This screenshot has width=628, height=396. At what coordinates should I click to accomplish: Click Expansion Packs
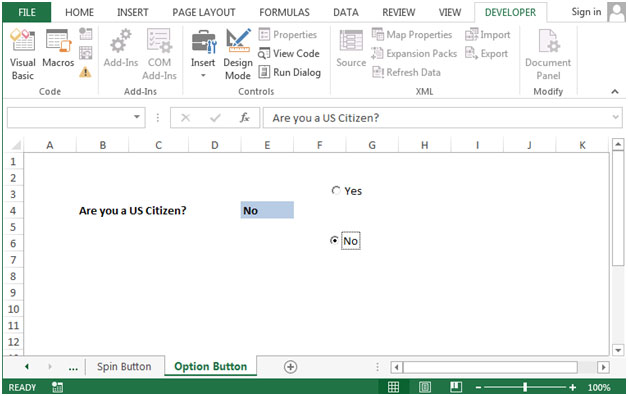coord(414,53)
